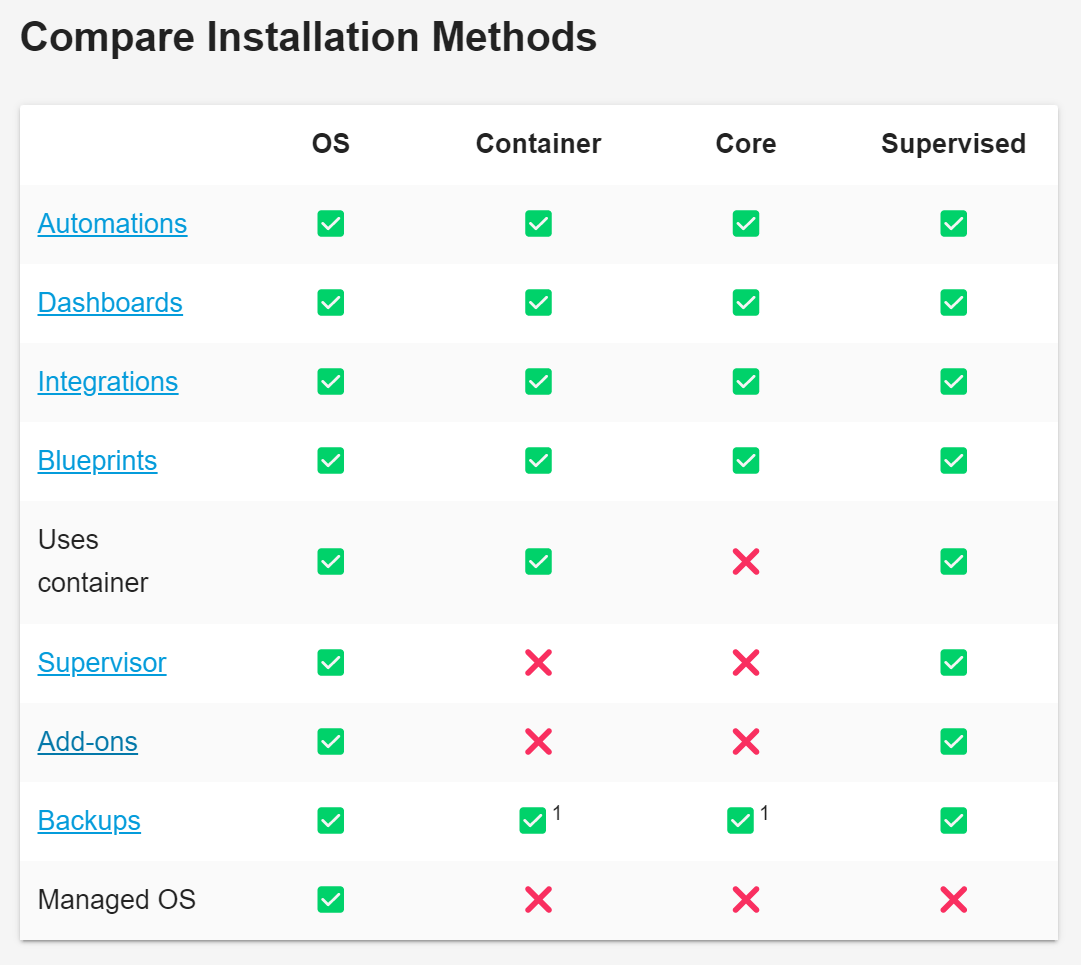The width and height of the screenshot is (1081, 965).
Task: Click Backups check mark under OS
Action: coord(331,820)
